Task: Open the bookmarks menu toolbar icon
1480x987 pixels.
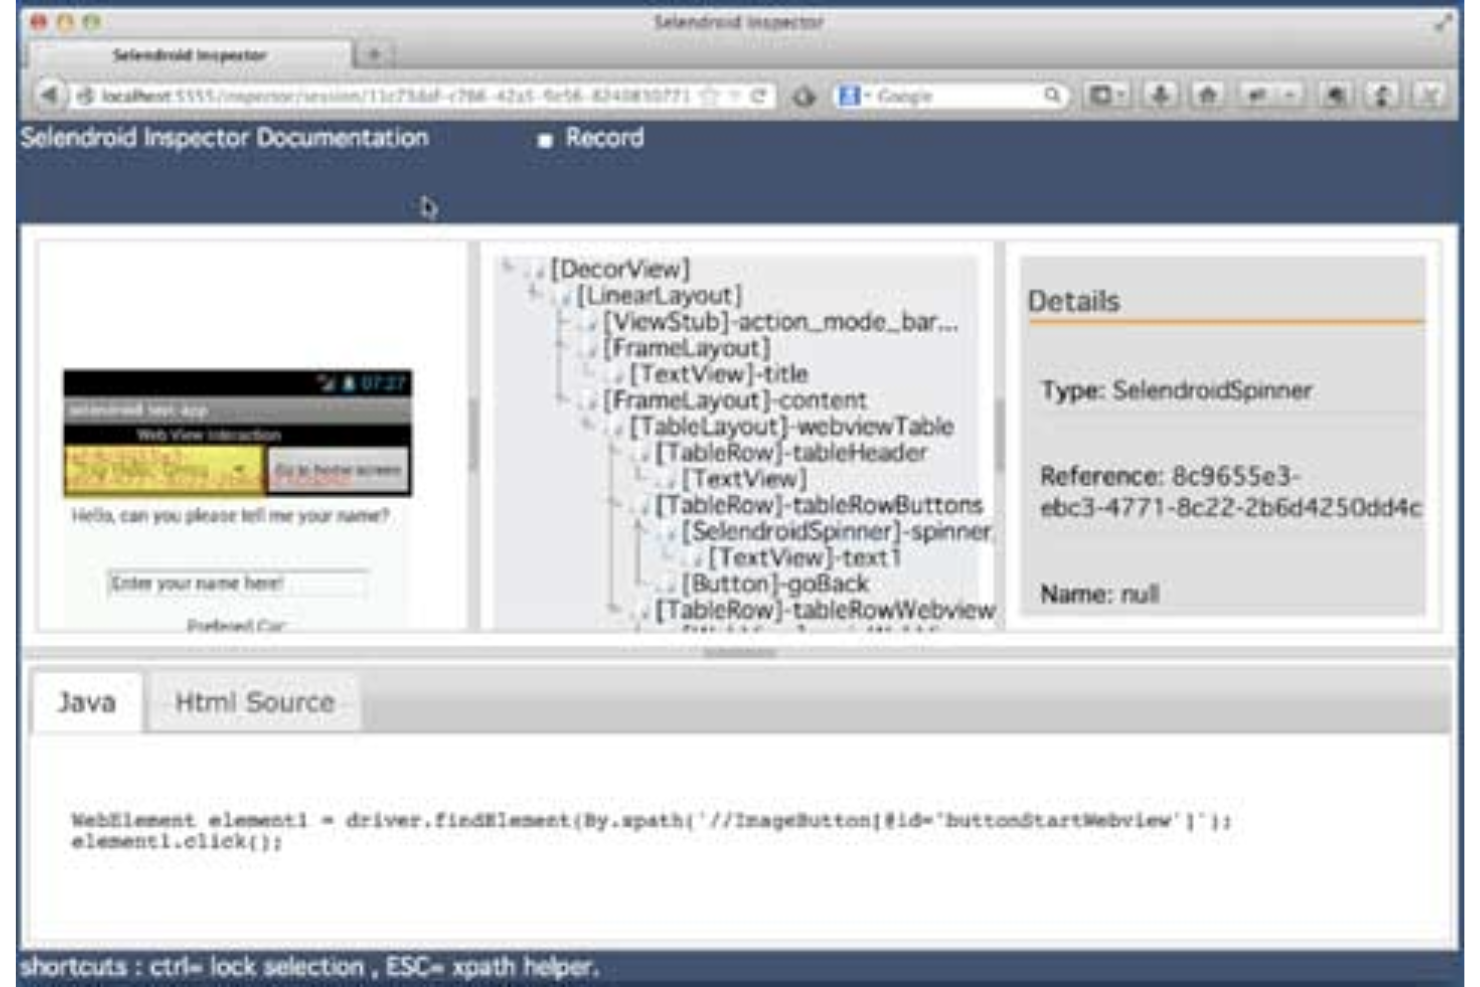Action: (x=1106, y=96)
